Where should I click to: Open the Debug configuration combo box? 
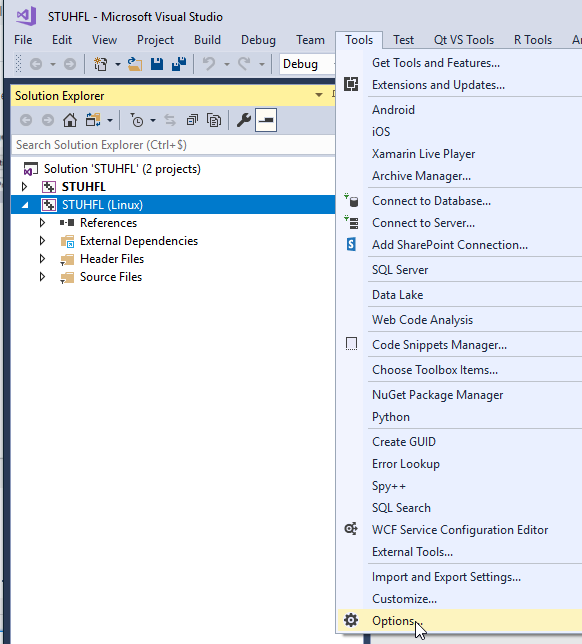click(x=307, y=64)
